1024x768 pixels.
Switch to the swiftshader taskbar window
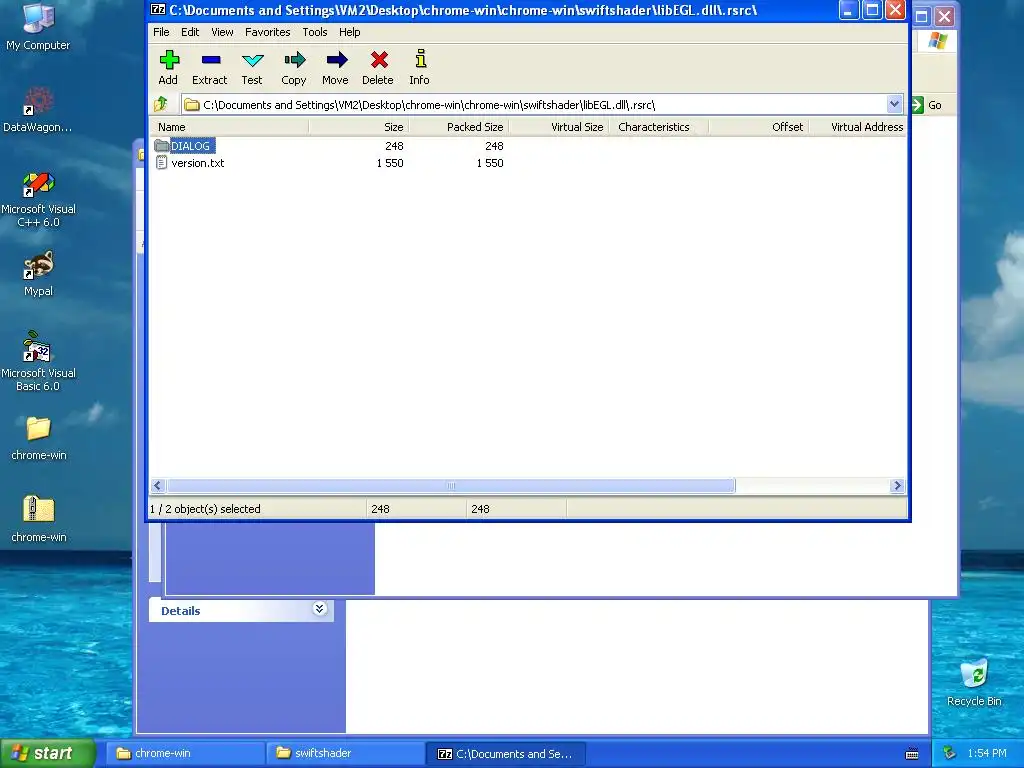coord(345,753)
